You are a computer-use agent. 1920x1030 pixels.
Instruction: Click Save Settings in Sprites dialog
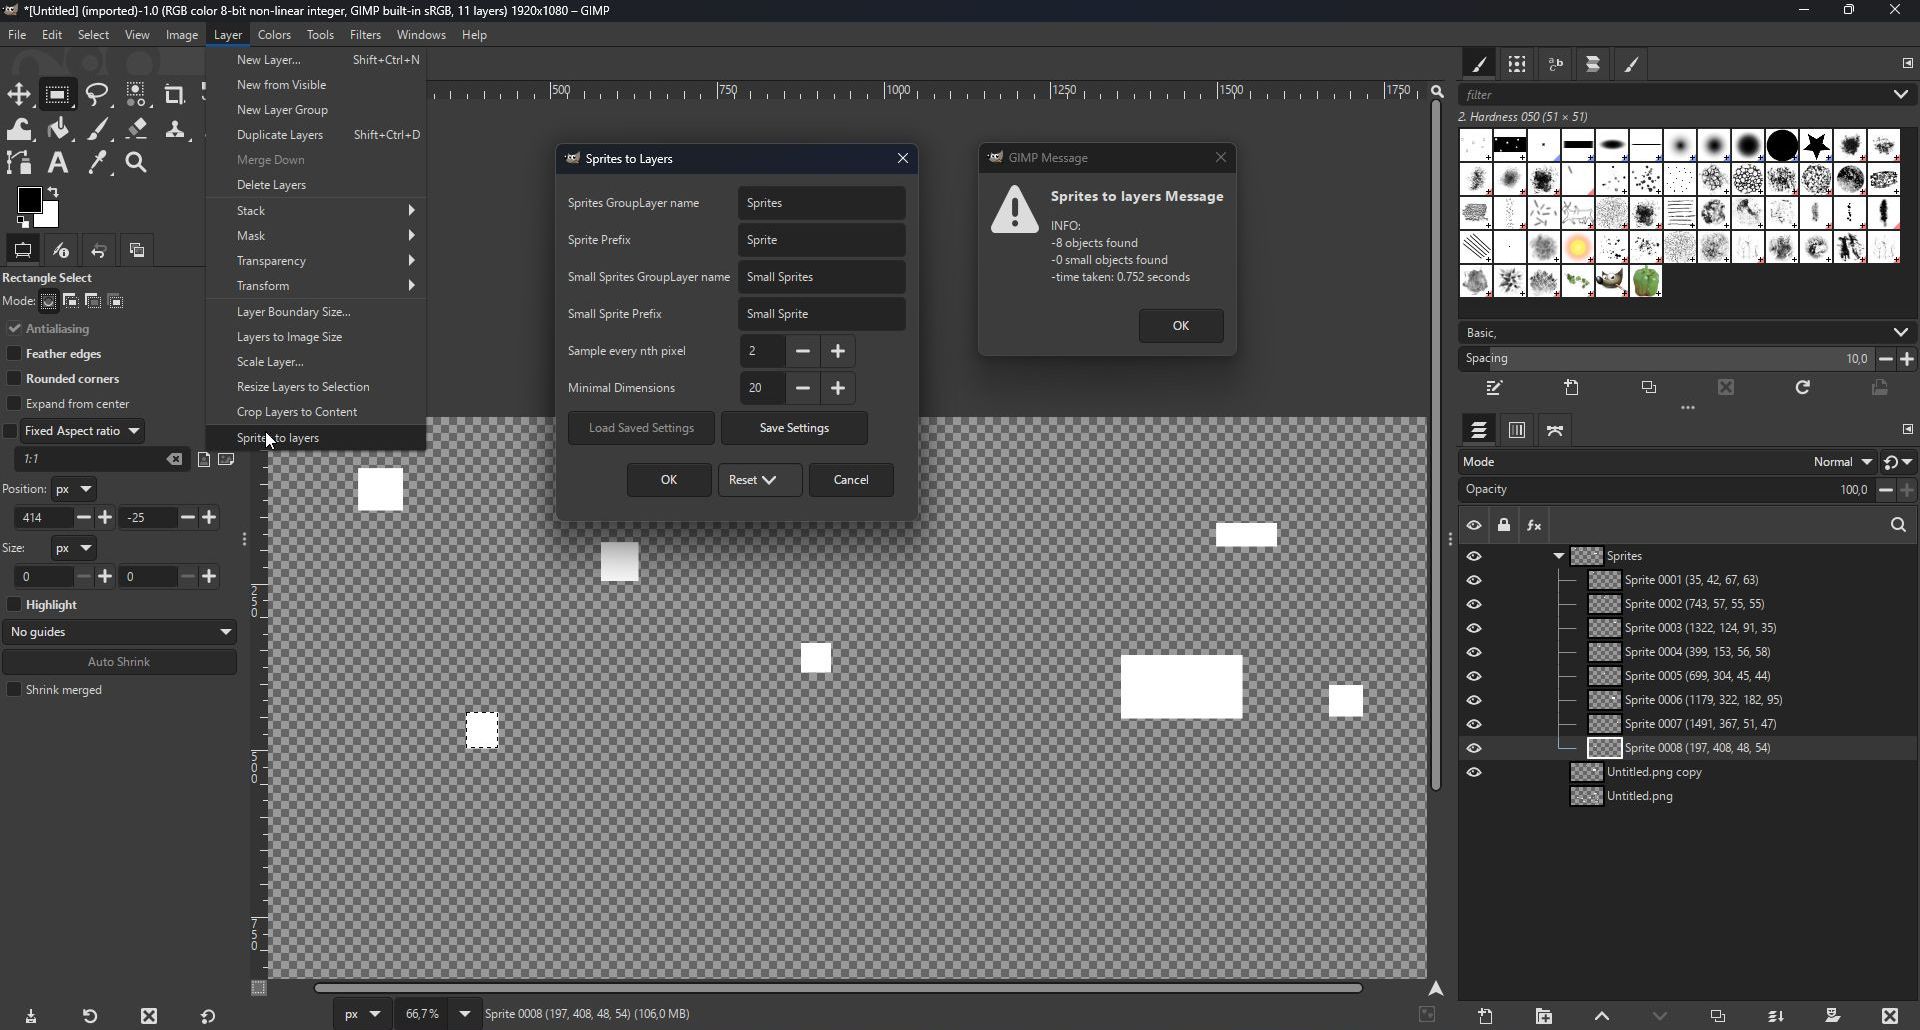click(795, 428)
